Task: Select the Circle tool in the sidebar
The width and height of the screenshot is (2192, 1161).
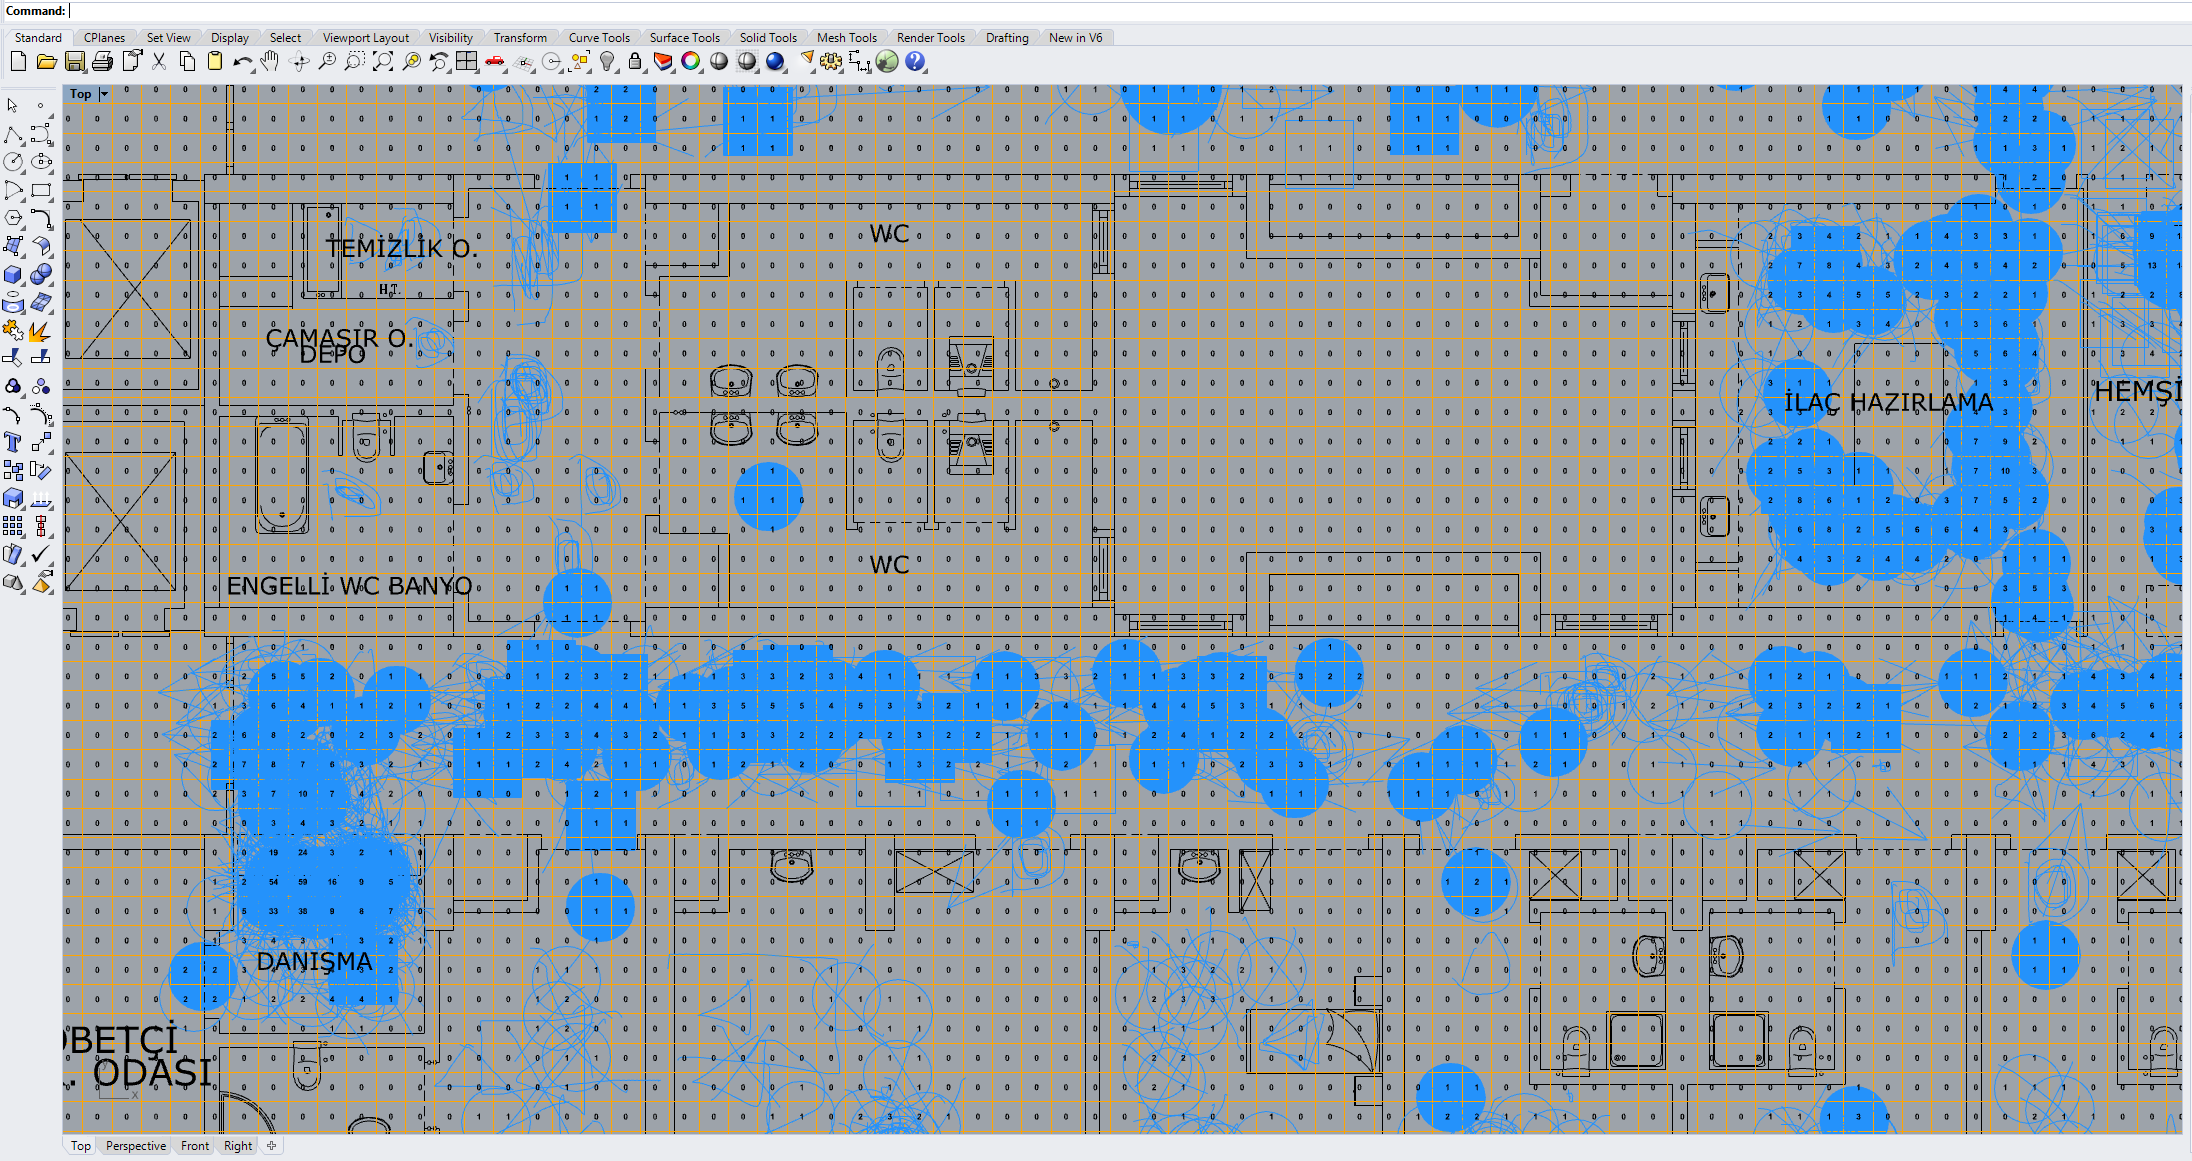Action: tap(14, 161)
